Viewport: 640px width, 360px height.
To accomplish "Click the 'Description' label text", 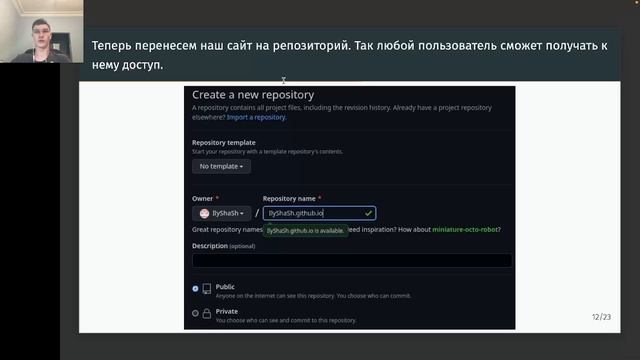I will 210,246.
